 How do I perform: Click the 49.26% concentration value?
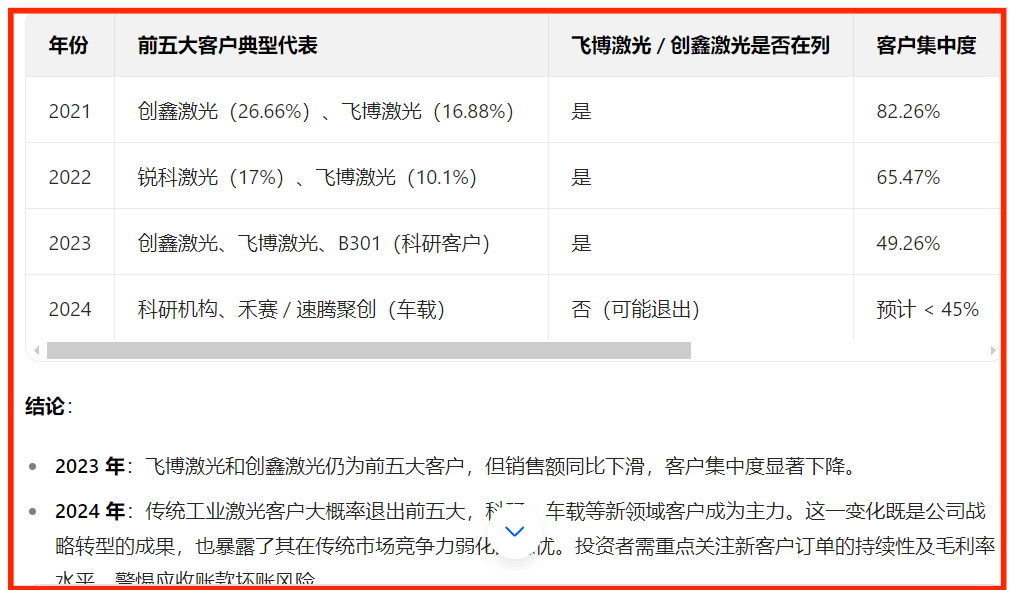(x=908, y=243)
